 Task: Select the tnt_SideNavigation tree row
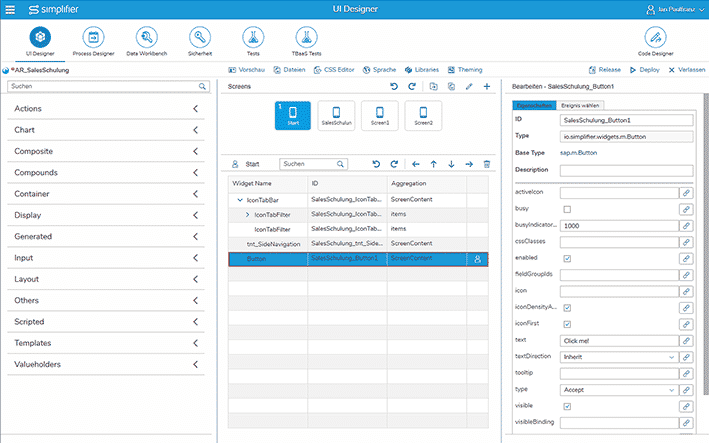coord(358,244)
